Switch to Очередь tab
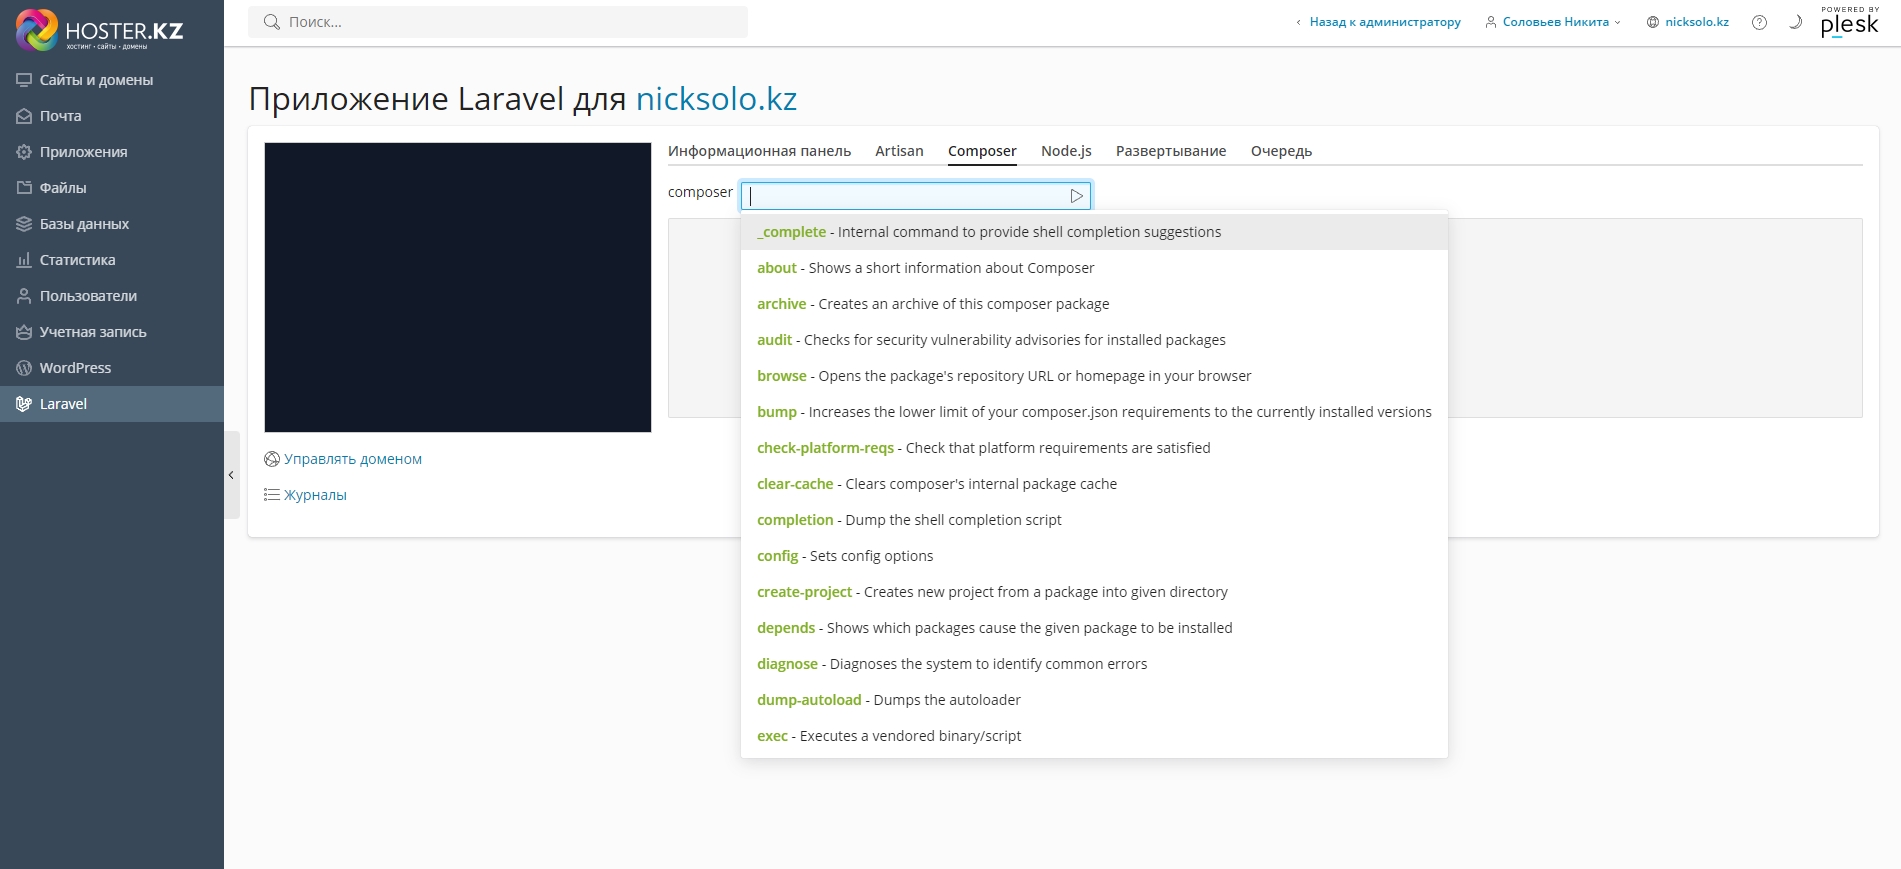Image resolution: width=1901 pixels, height=869 pixels. 1281,151
